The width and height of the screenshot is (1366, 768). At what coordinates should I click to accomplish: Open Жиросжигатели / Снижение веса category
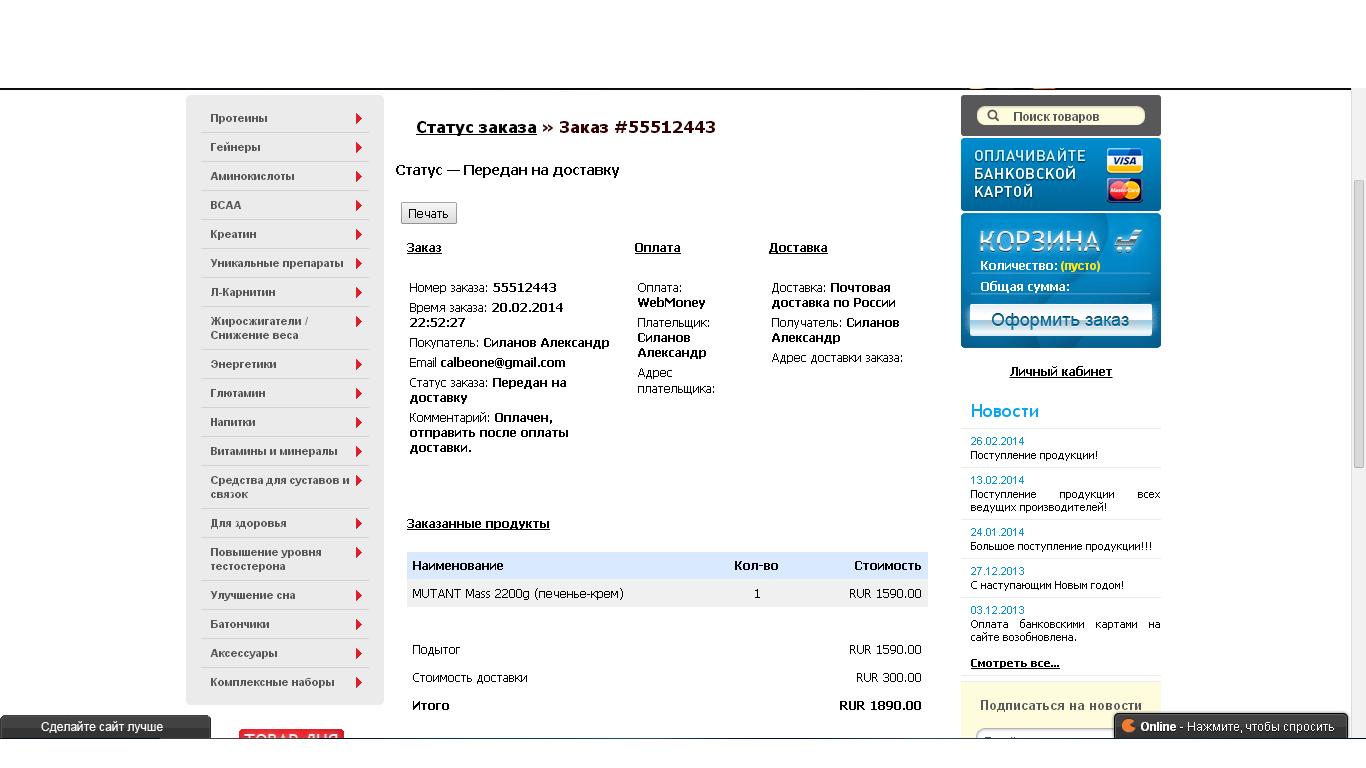pyautogui.click(x=259, y=328)
